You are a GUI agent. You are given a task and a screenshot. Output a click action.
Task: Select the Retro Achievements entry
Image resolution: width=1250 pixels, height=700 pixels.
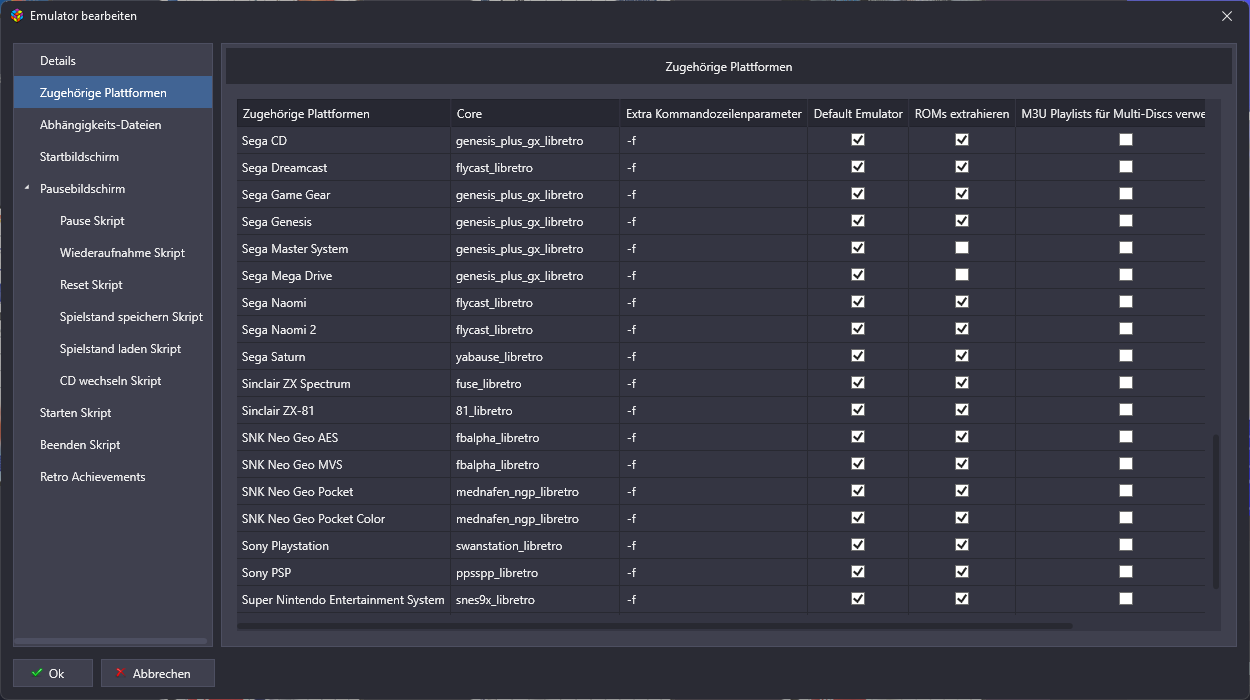[x=92, y=477]
